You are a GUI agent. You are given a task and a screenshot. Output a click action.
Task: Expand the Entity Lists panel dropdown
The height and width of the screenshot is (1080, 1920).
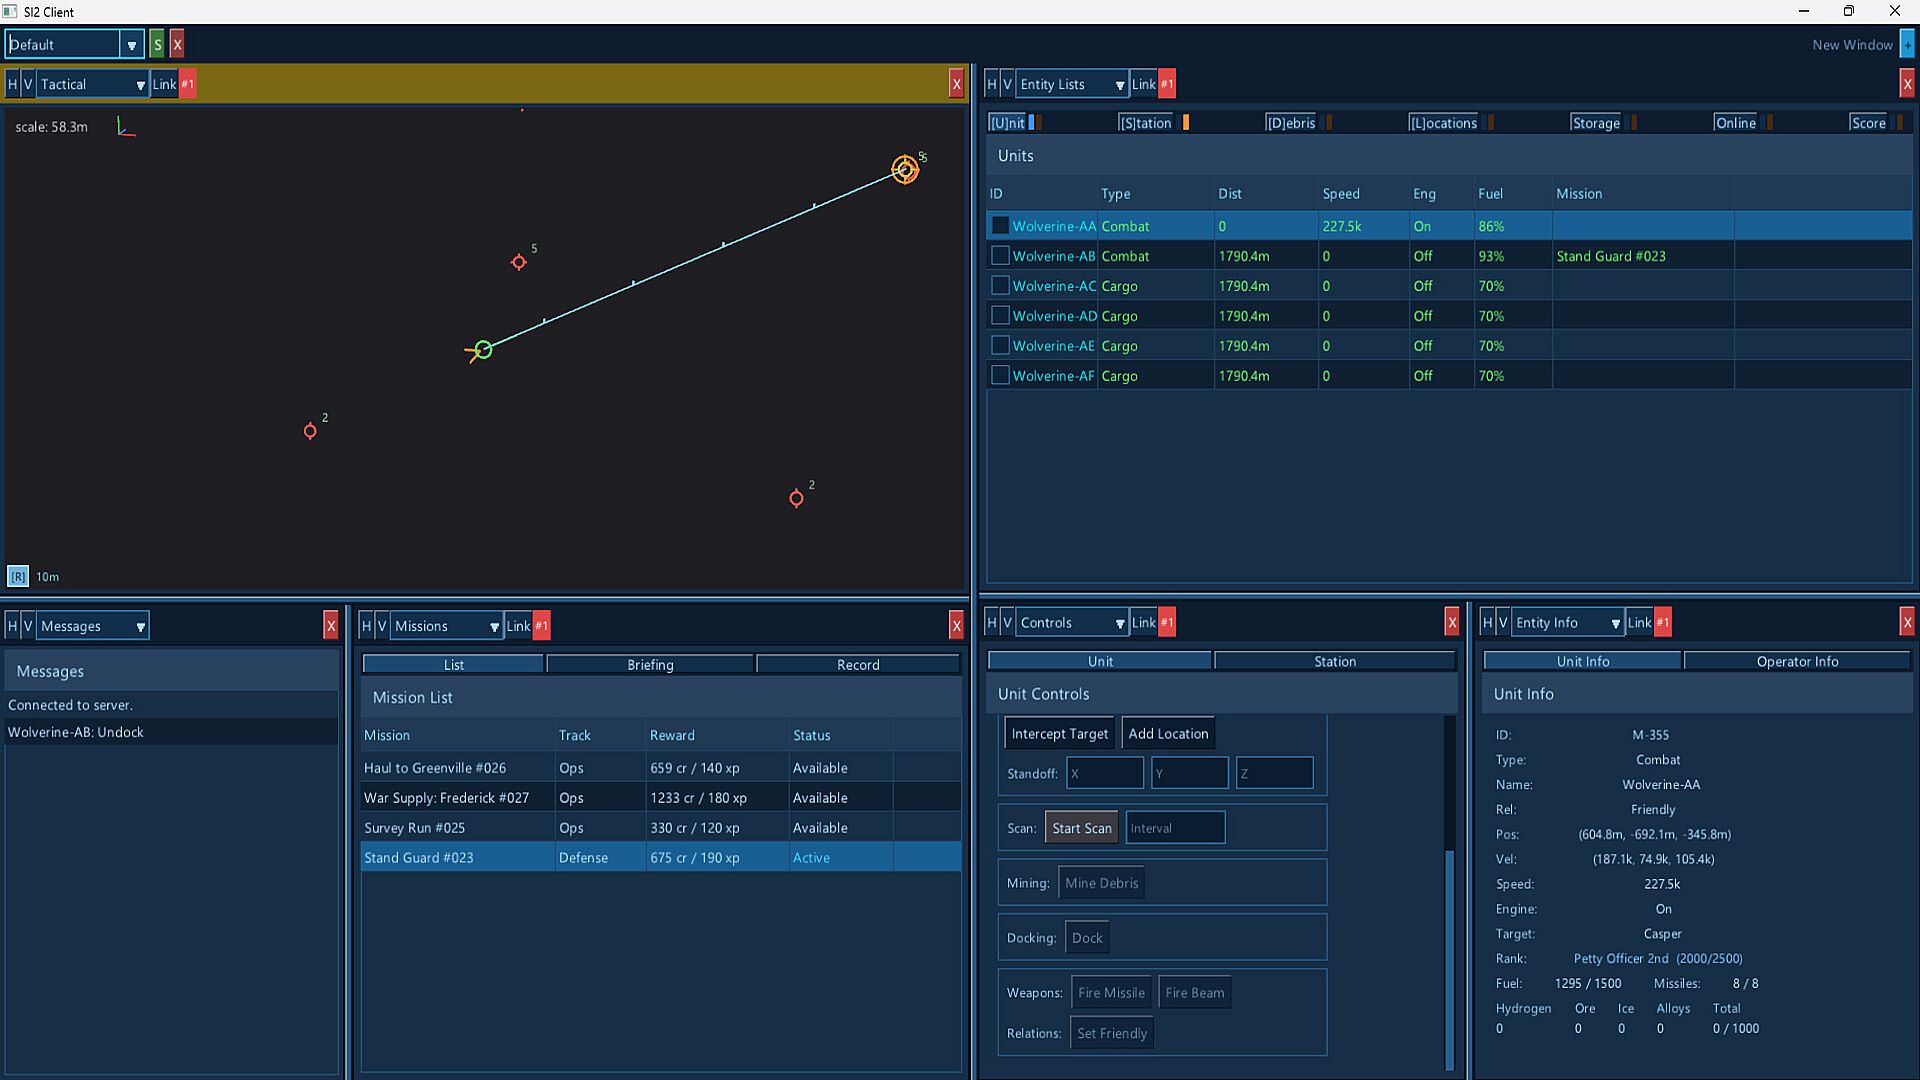point(1072,85)
